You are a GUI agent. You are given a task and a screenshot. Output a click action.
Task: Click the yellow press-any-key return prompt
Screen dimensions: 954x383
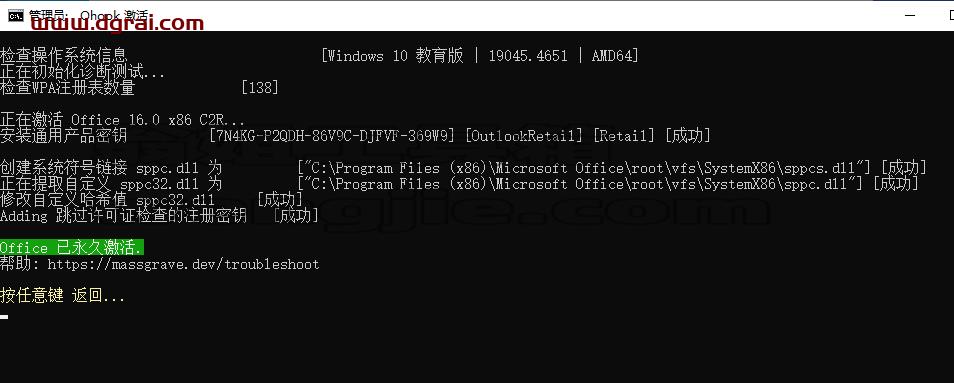click(x=63, y=296)
